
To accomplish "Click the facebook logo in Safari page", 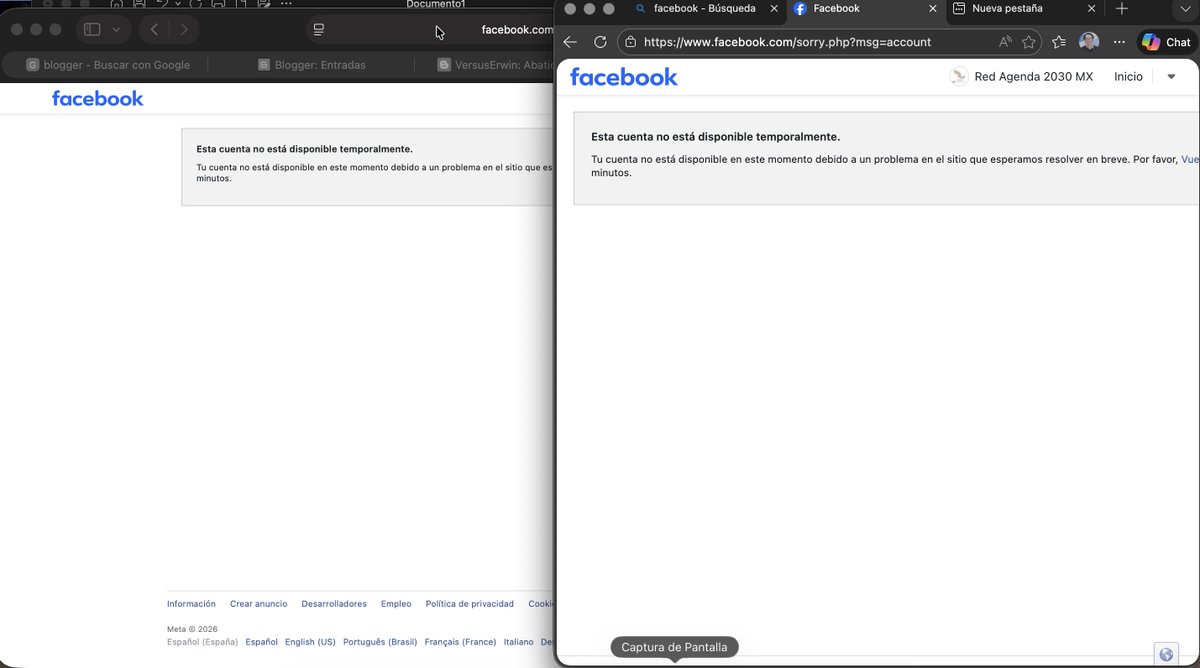I will click(98, 98).
